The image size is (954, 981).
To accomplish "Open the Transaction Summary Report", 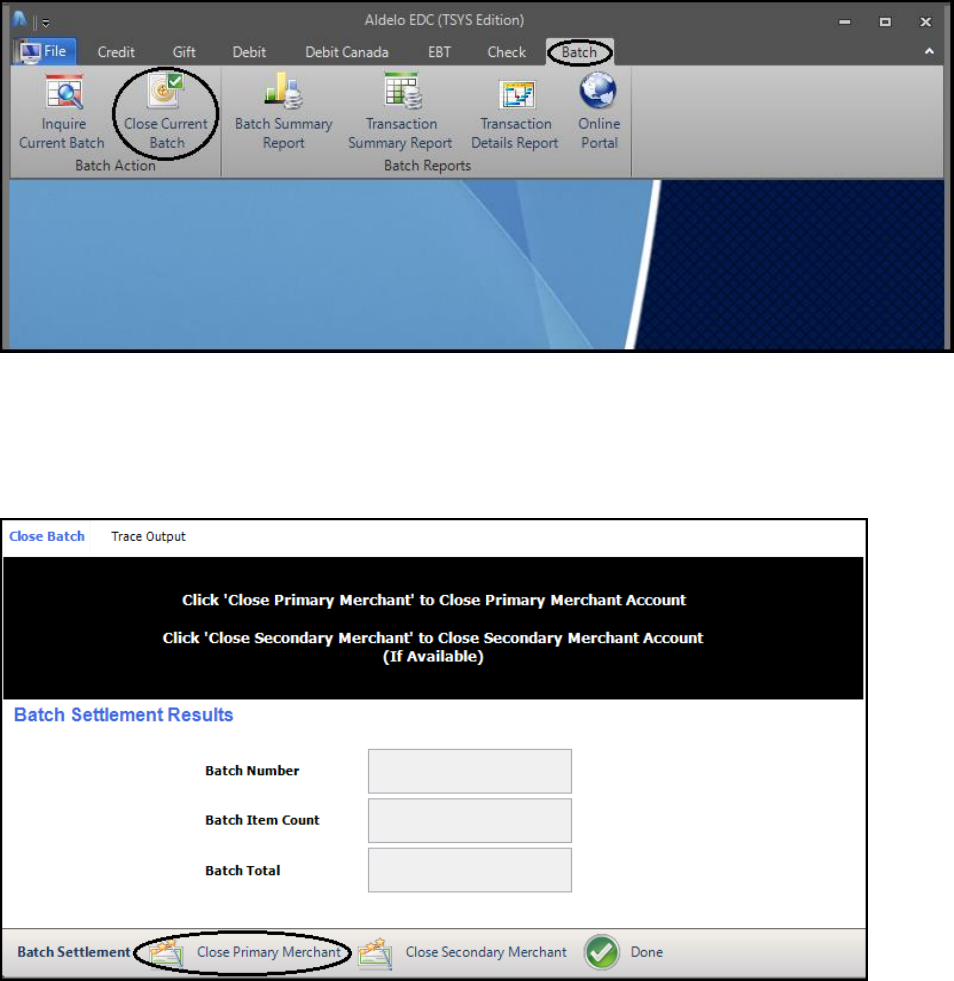I will point(400,112).
